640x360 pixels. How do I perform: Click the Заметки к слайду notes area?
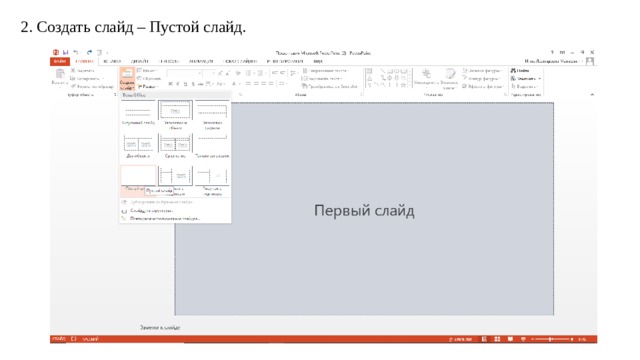[x=160, y=327]
